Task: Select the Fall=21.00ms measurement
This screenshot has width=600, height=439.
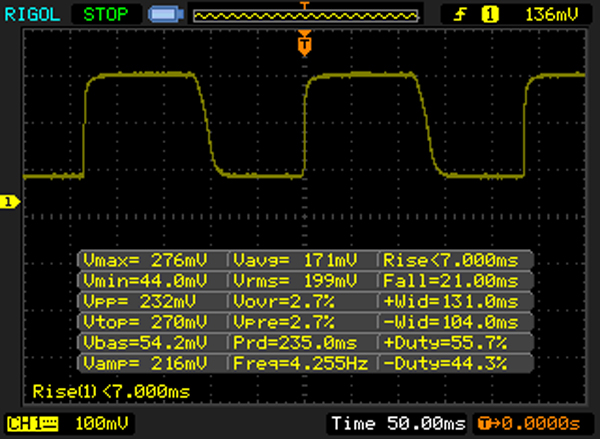Action: (x=451, y=281)
